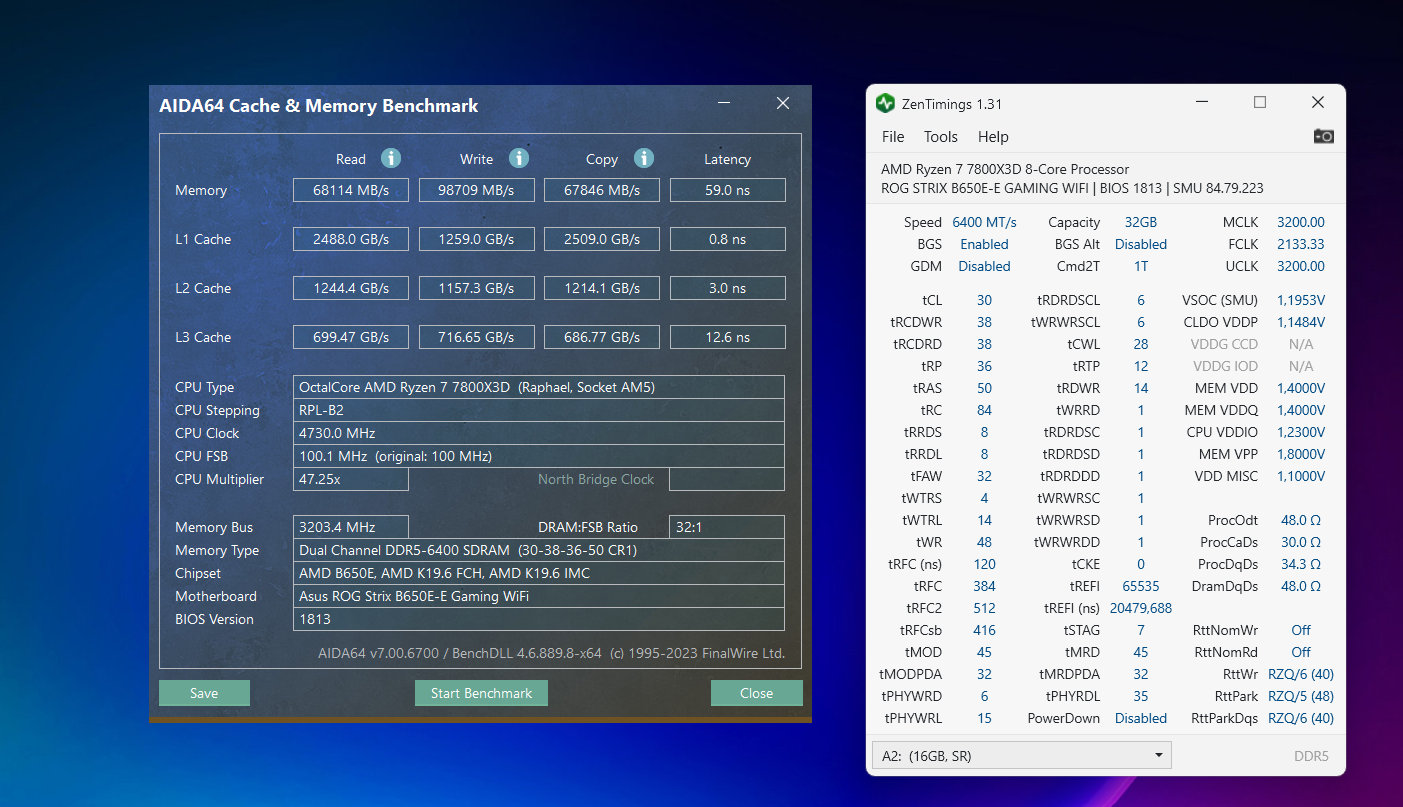Click the Memory Bus value 3203.4 MHz
The image size is (1403, 807).
(x=351, y=527)
